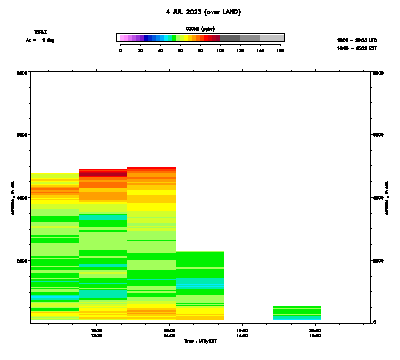Viewport: 400px width, 360px height.
Task: Click the cyan band in the fourth column
Action: [200, 283]
